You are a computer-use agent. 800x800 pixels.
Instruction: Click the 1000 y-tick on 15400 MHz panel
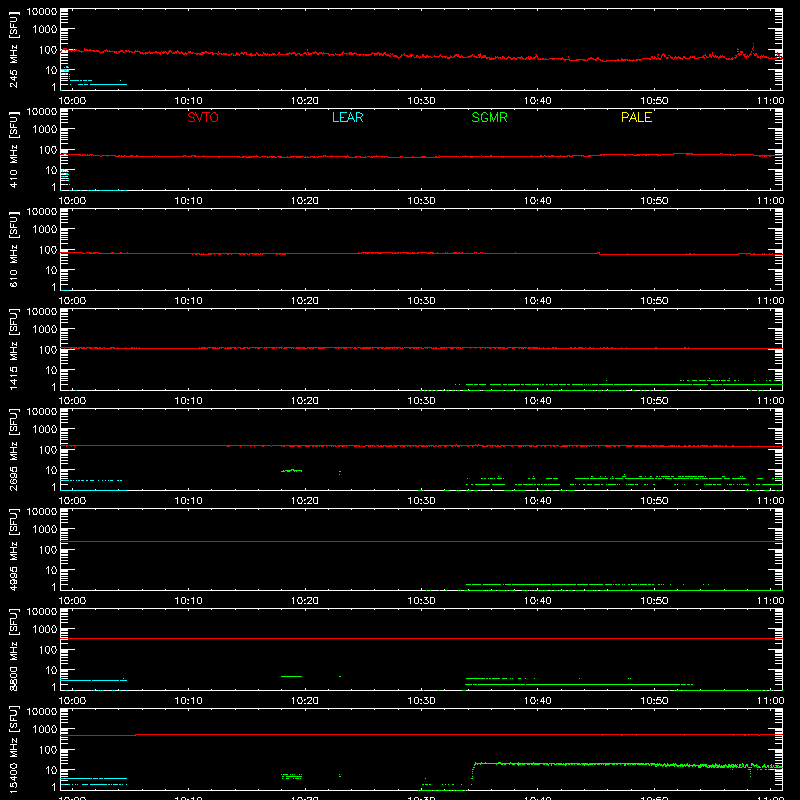45,729
